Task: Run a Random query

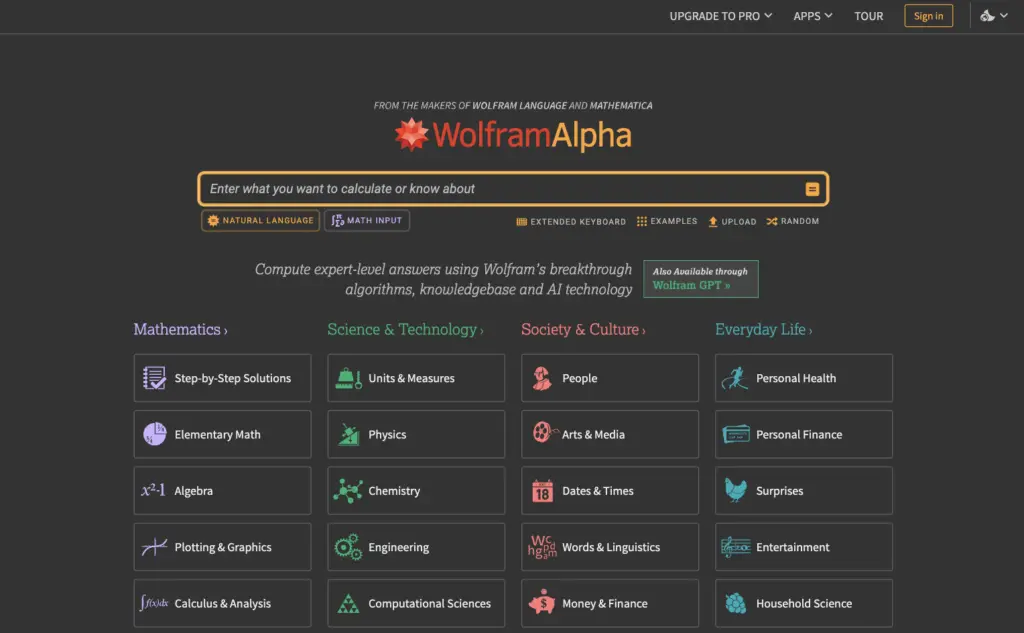Action: 793,221
